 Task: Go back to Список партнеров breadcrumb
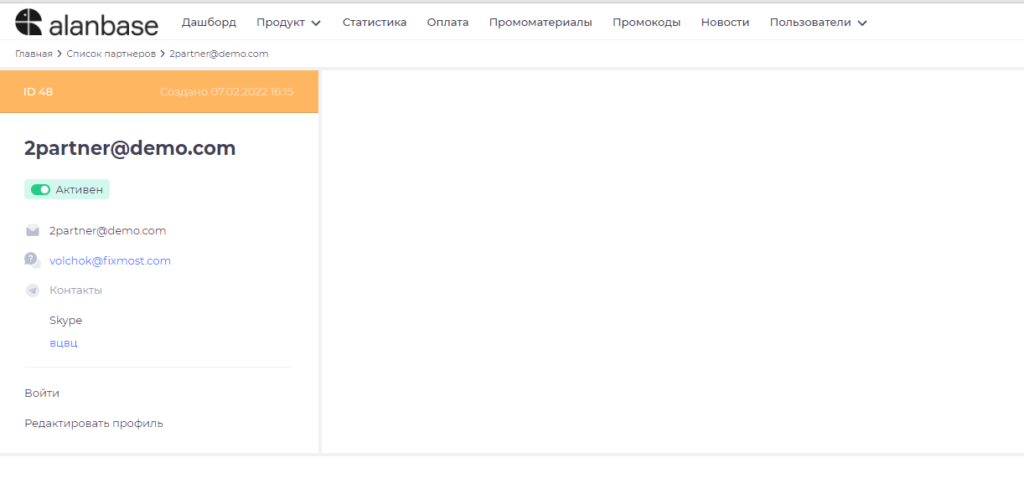[111, 54]
